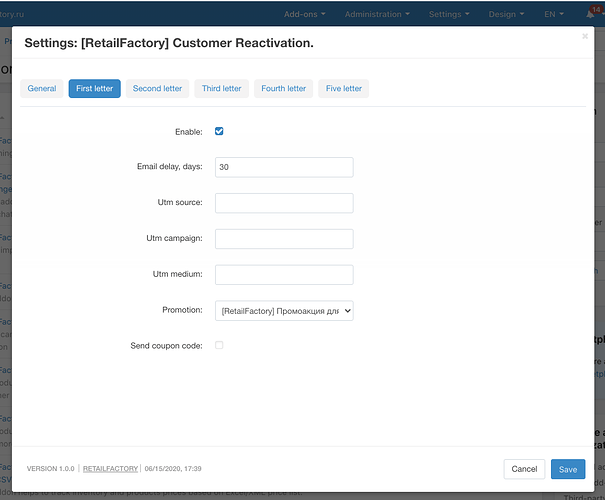
Task: Switch to the Fourth letter tab
Action: [284, 88]
